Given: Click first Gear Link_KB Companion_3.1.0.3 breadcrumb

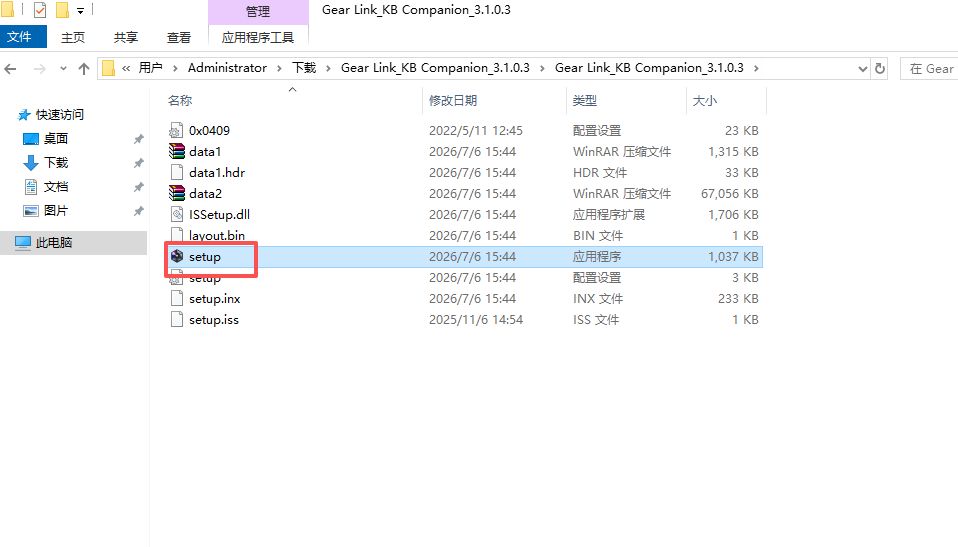Looking at the screenshot, I should click(435, 68).
